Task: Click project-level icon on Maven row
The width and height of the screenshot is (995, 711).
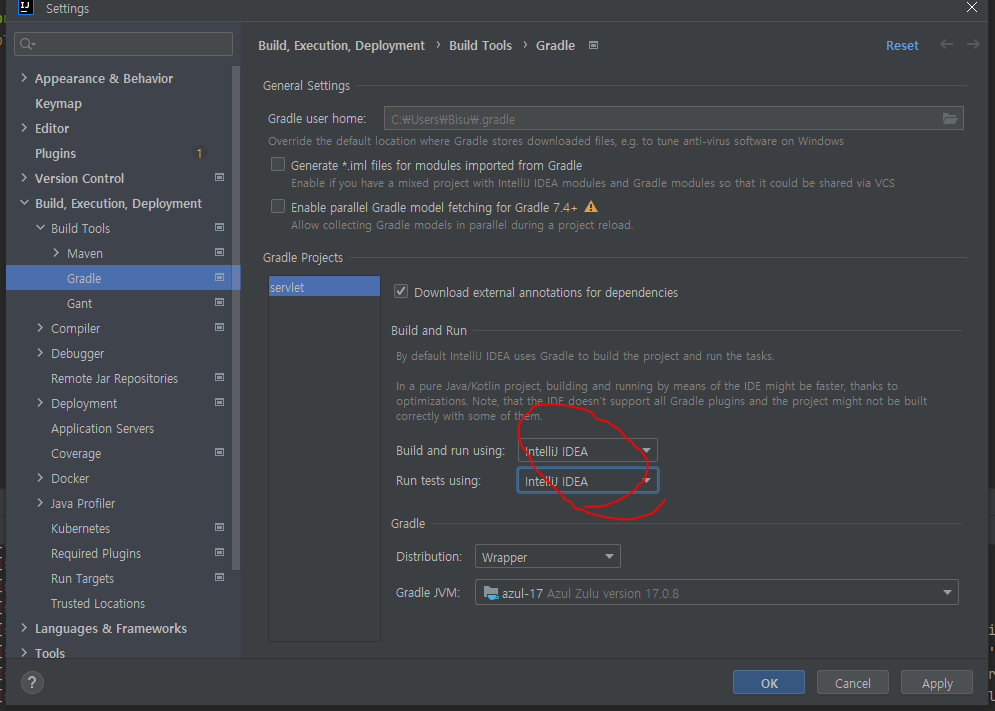Action: [x=220, y=252]
